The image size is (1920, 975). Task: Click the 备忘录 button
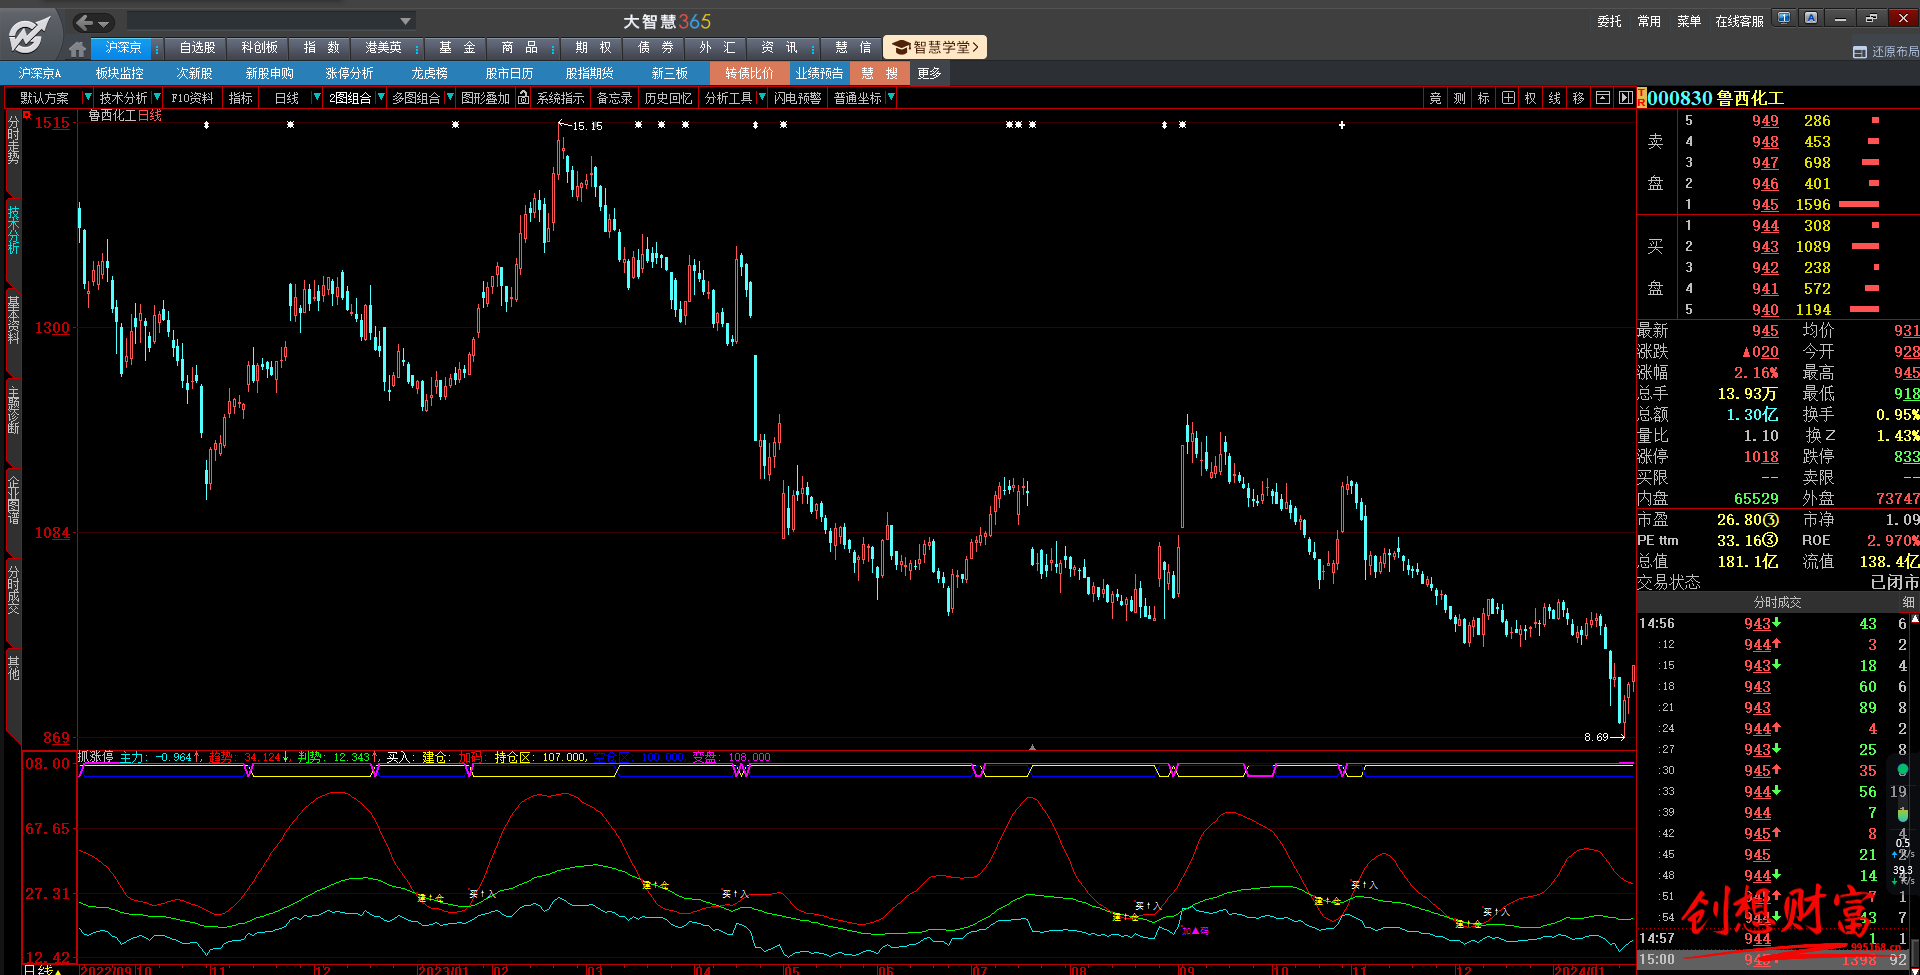point(614,98)
